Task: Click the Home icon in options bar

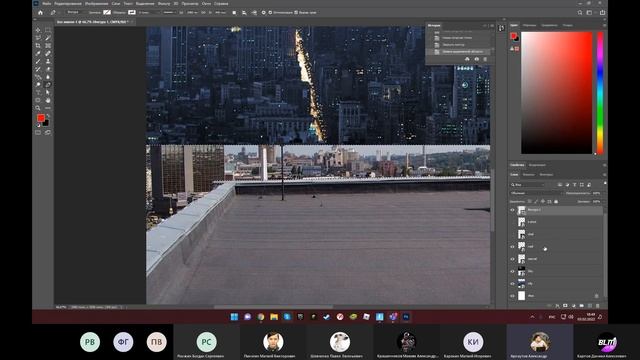Action: (x=40, y=13)
